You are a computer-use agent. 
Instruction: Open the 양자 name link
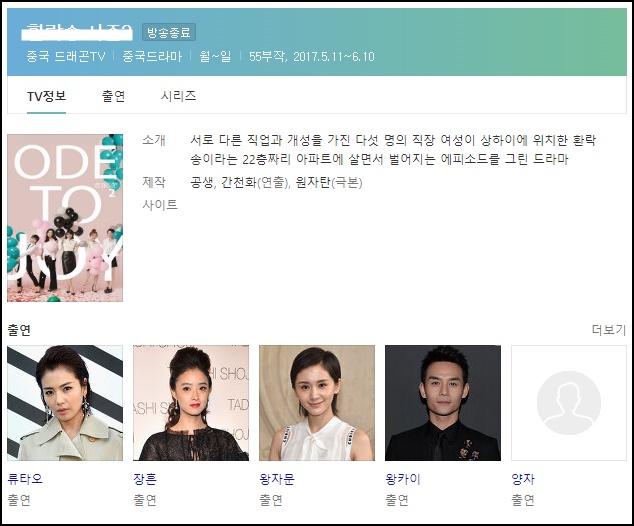[523, 479]
